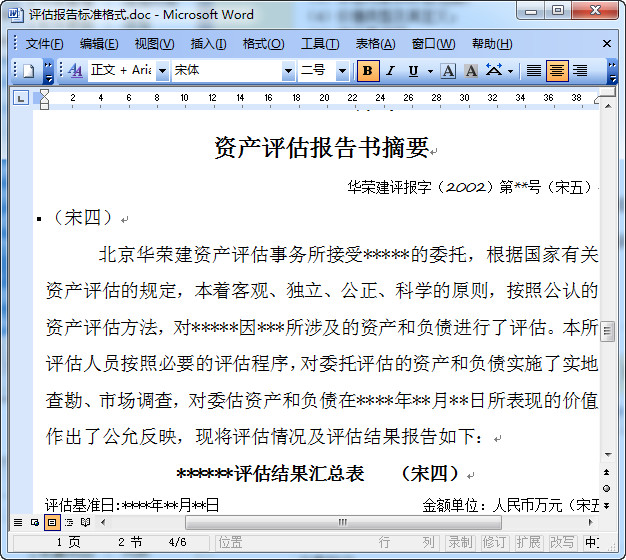The image size is (626, 560).
Task: Click the Word document icon in title bar
Action: pyautogui.click(x=16, y=14)
